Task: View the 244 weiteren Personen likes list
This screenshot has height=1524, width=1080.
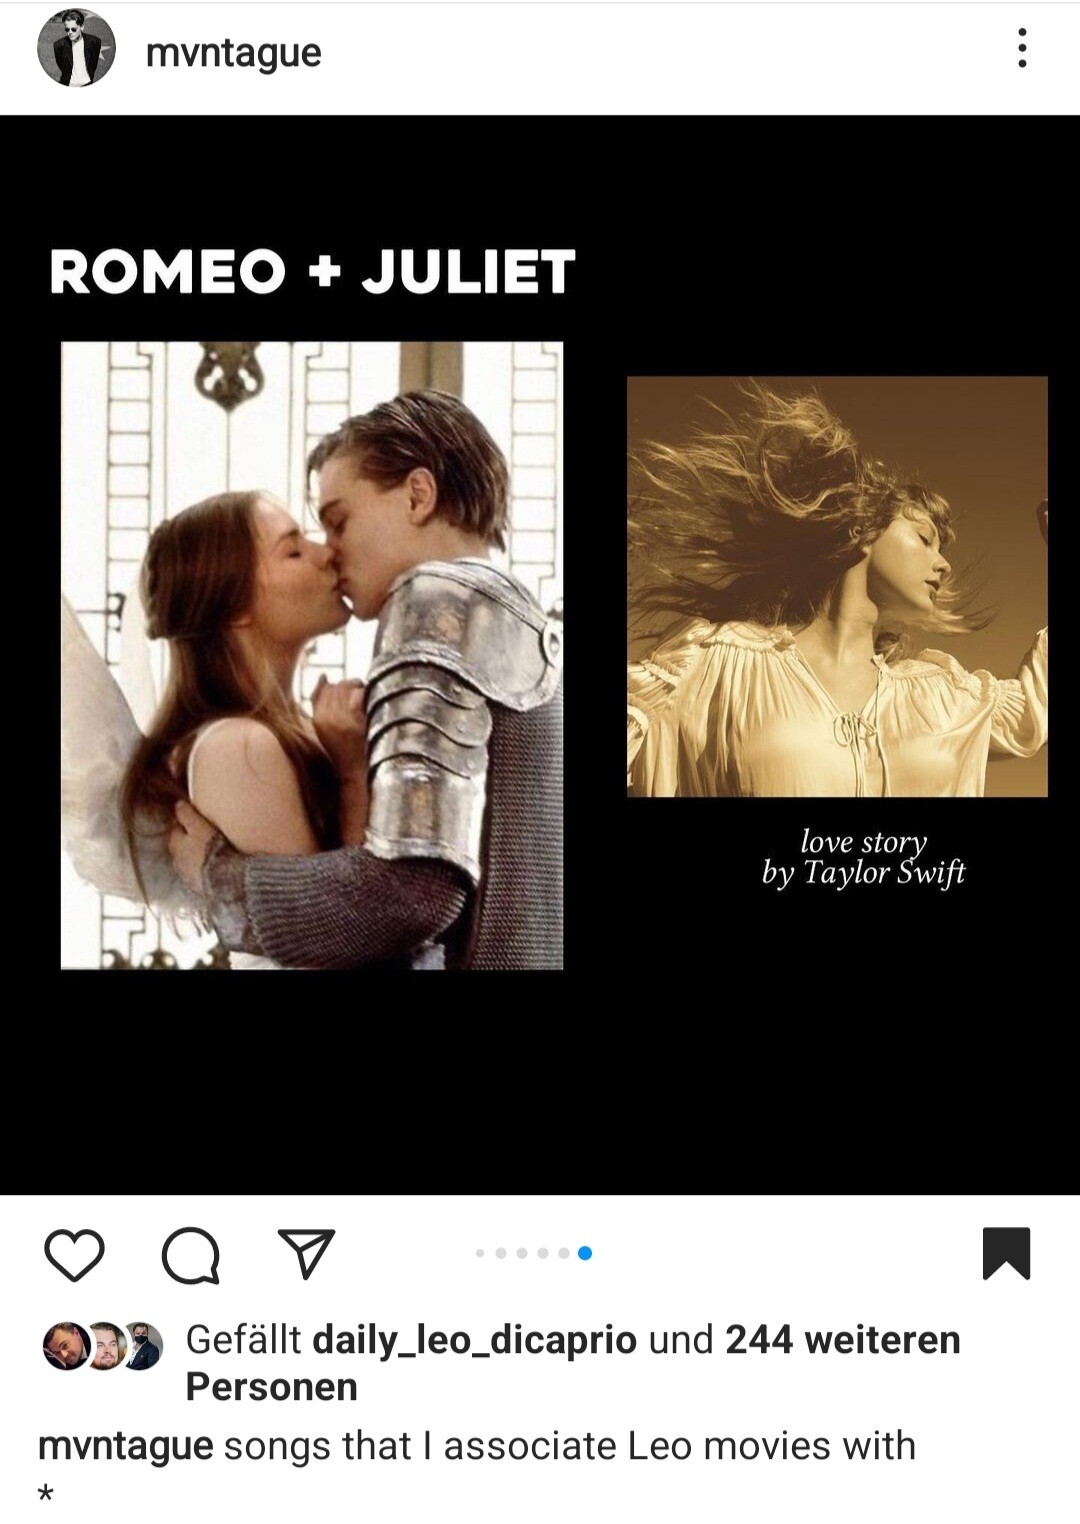Action: (x=573, y=1363)
